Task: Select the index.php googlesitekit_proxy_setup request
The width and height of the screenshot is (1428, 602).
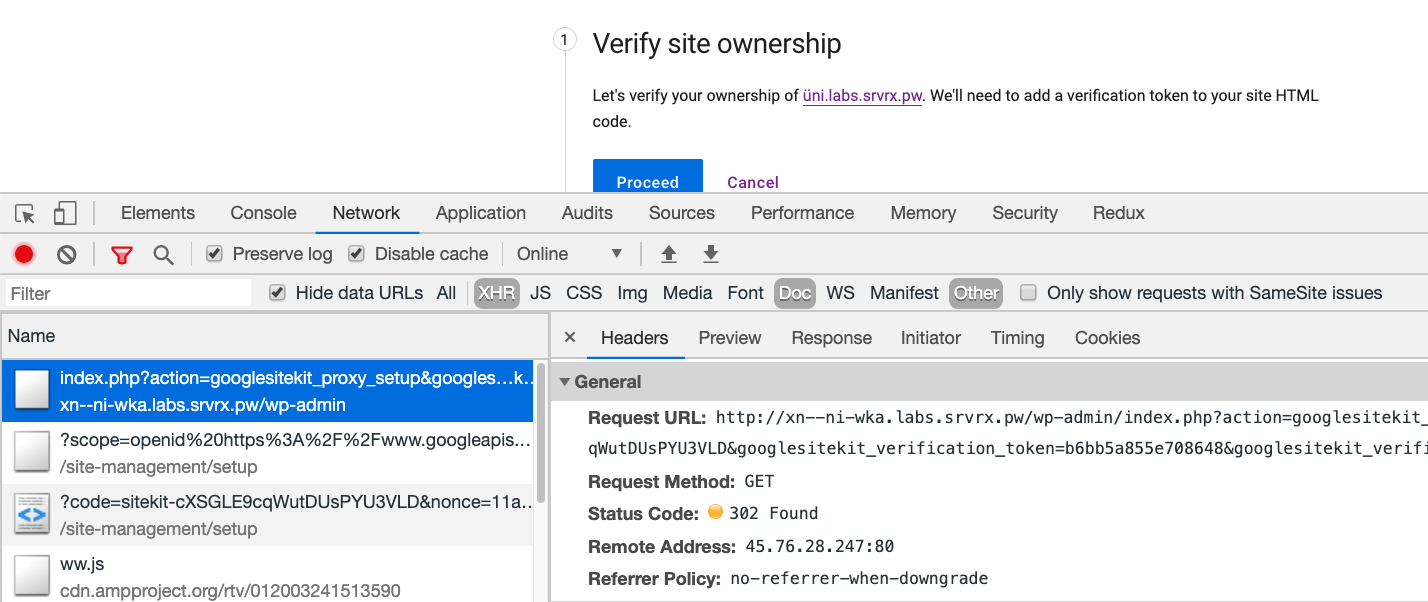Action: pyautogui.click(x=268, y=391)
